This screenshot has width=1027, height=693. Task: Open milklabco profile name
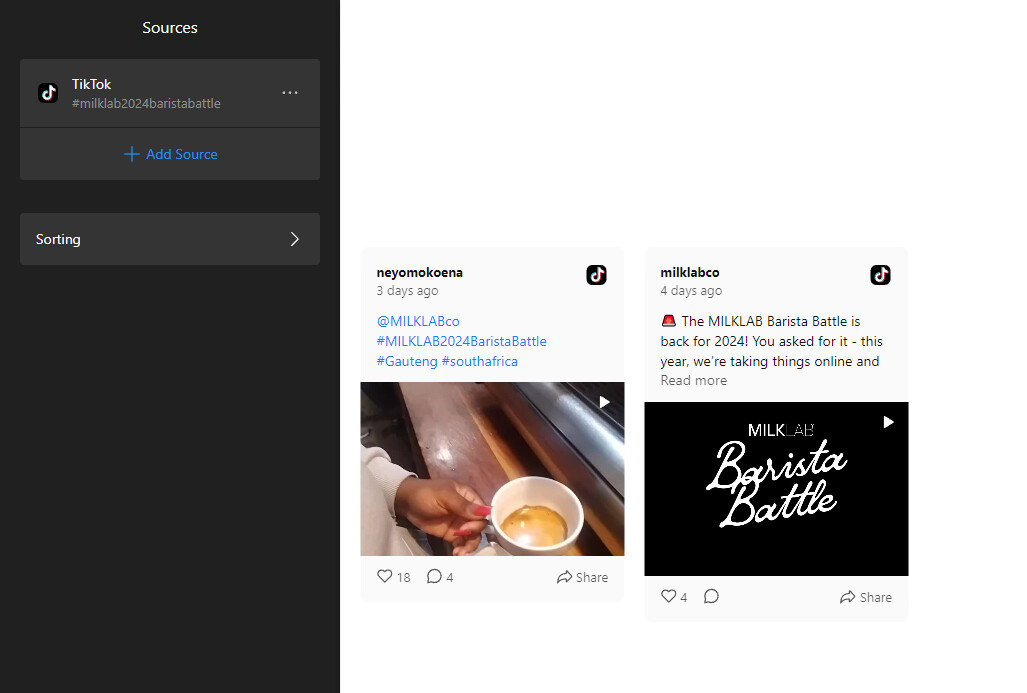690,272
